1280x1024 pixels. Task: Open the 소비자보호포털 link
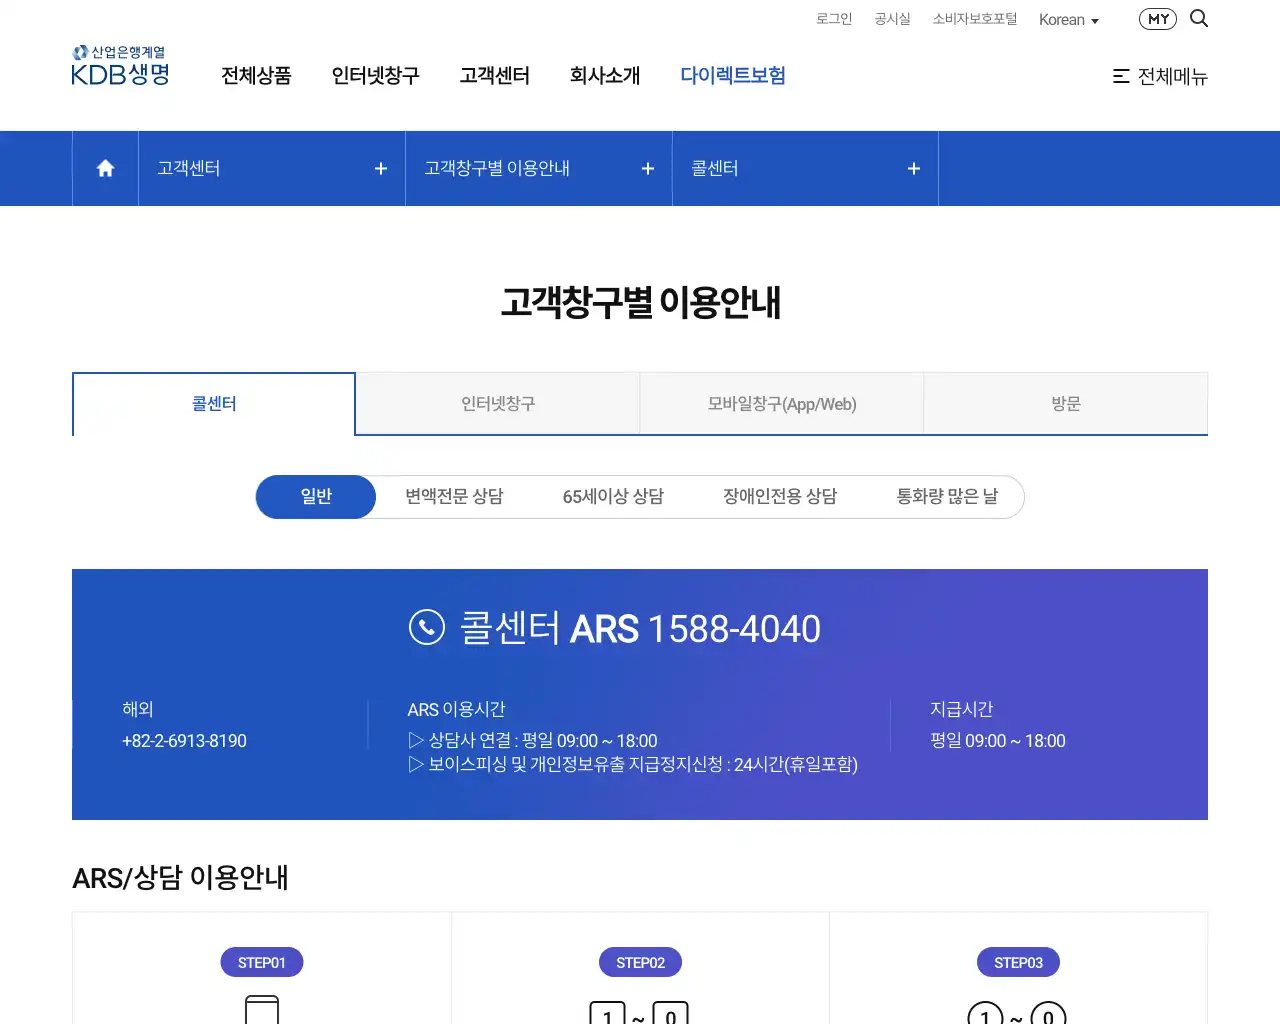pos(974,18)
